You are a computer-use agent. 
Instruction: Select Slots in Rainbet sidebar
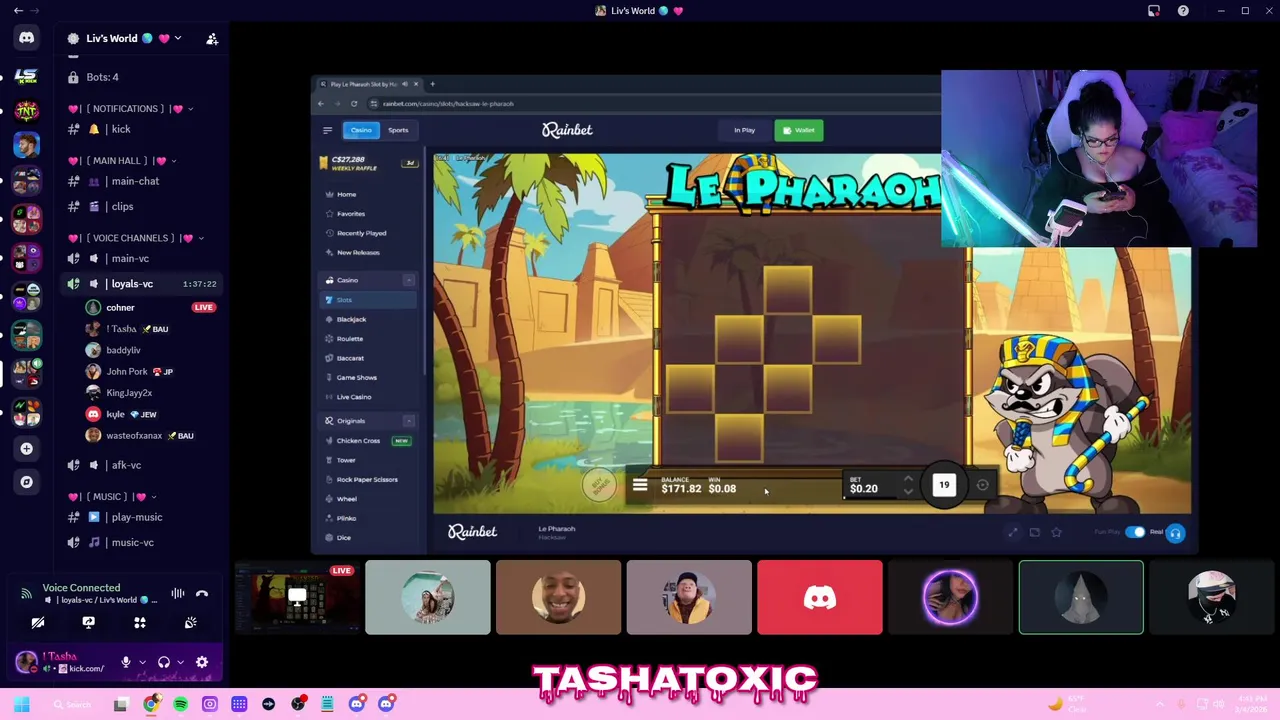pos(368,300)
